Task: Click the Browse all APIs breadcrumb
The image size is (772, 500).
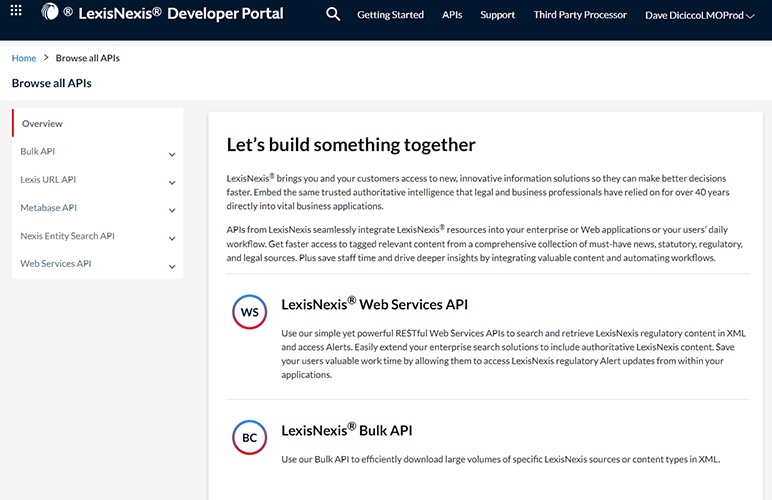Action: (88, 58)
